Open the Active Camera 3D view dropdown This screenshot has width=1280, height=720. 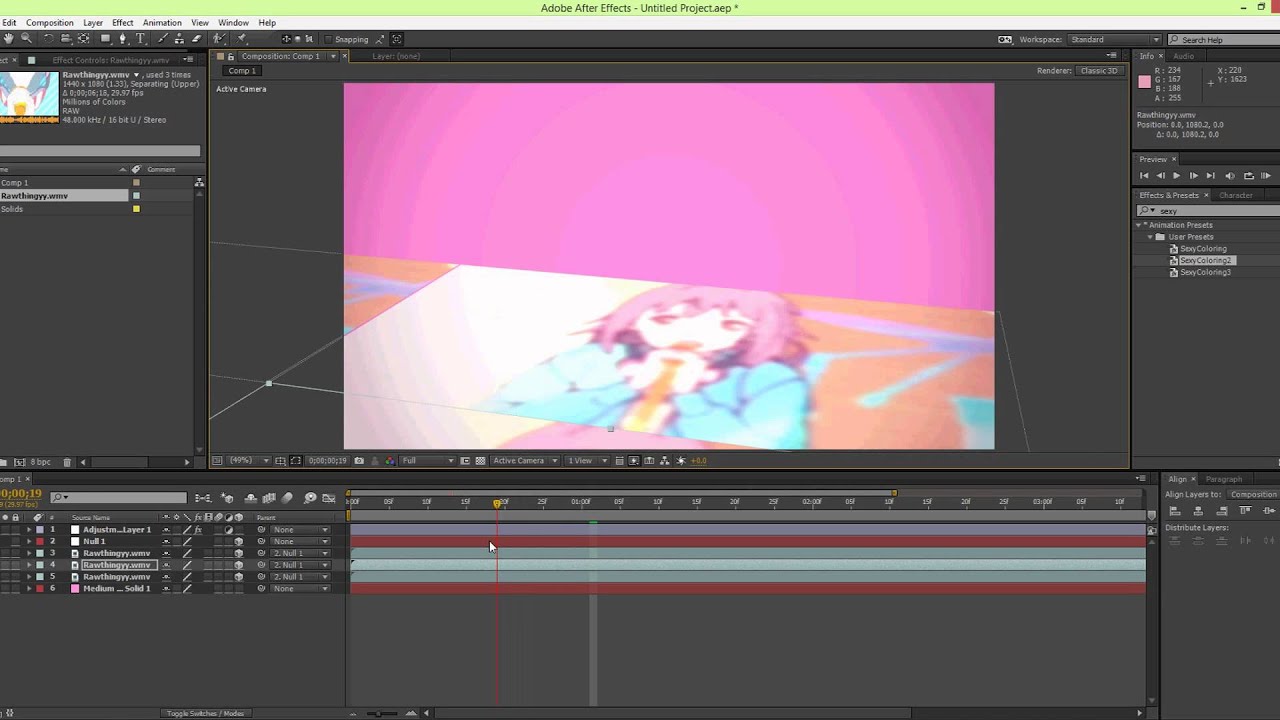[523, 461]
